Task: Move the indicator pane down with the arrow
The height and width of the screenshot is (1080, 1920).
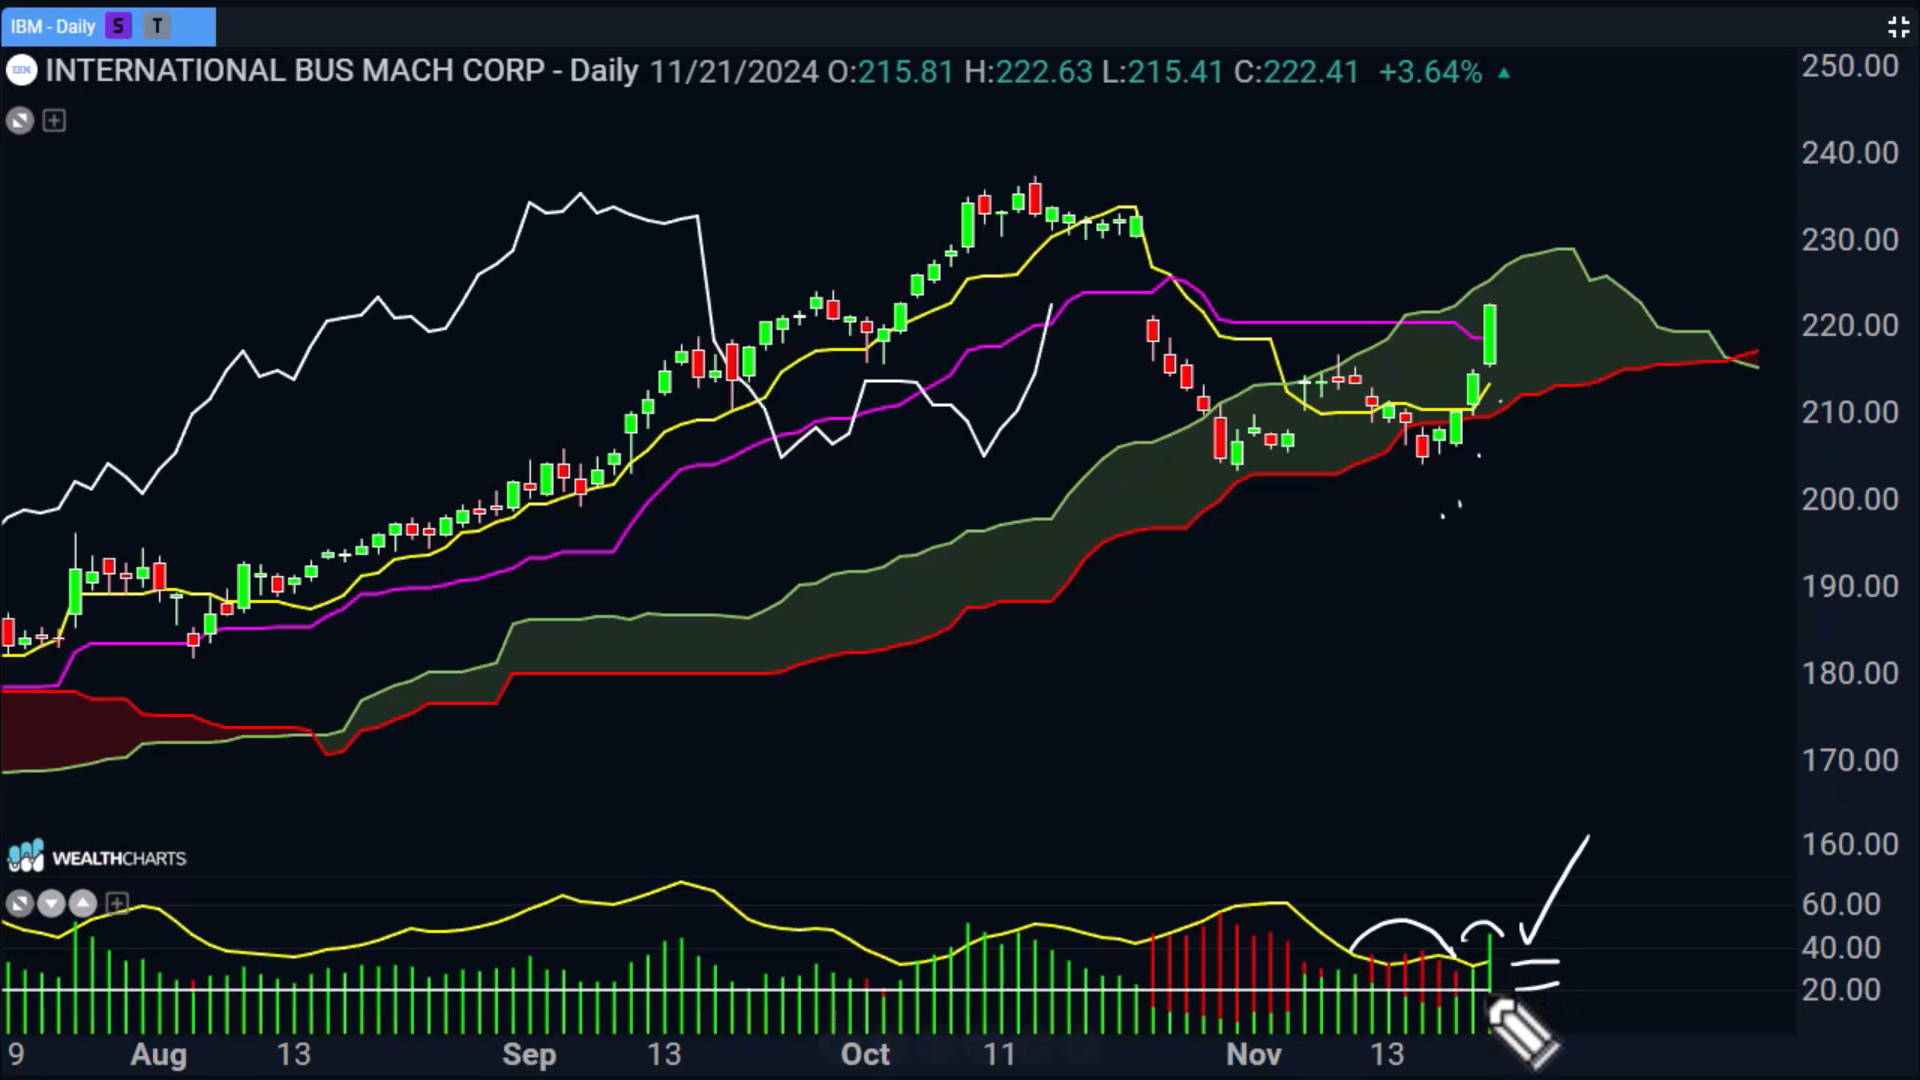Action: 51,904
